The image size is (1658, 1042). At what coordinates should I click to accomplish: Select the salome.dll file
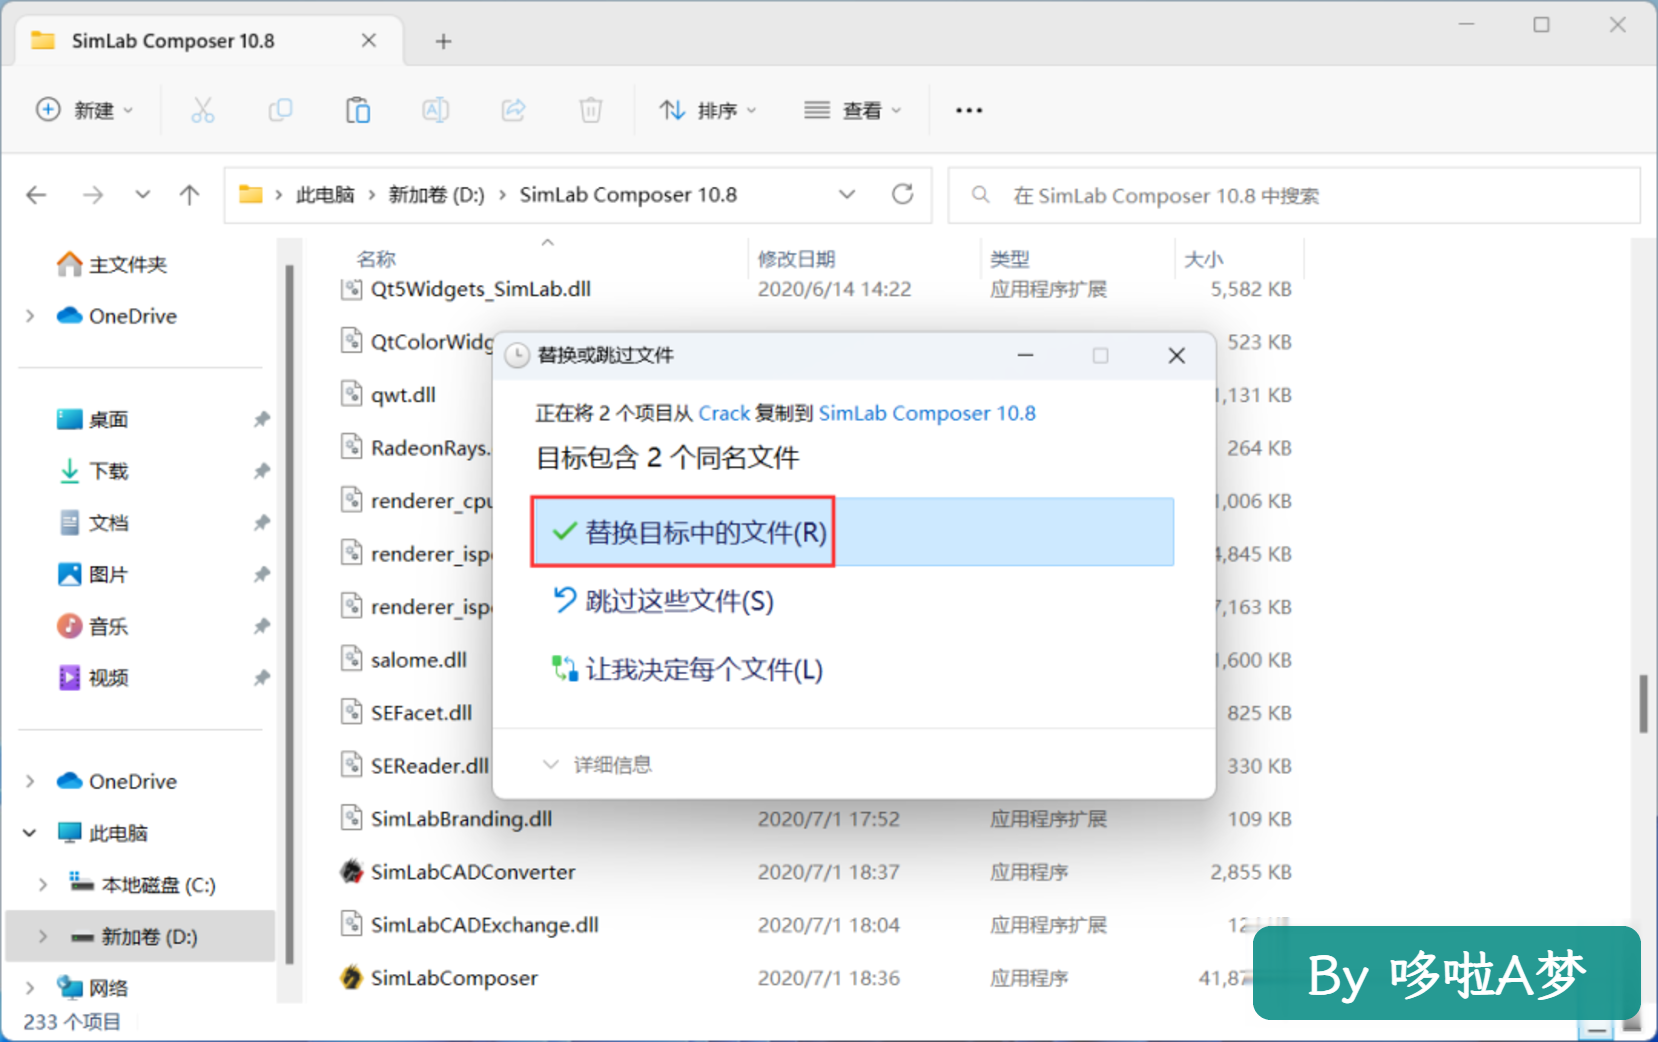(x=418, y=660)
